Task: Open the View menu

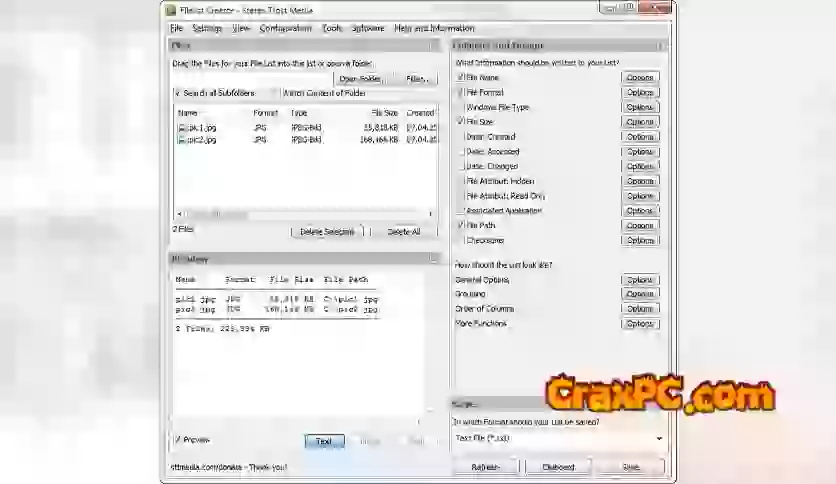Action: coord(241,28)
